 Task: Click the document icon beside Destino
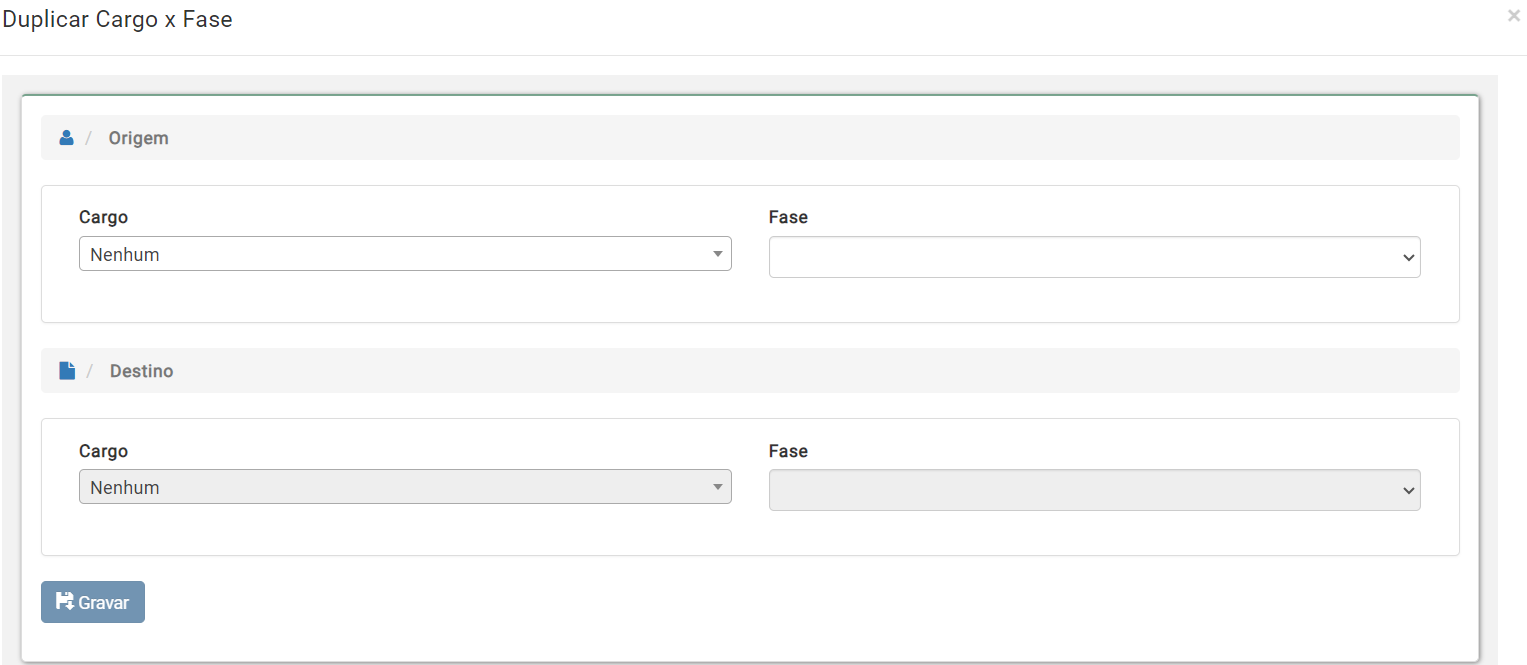click(x=67, y=371)
